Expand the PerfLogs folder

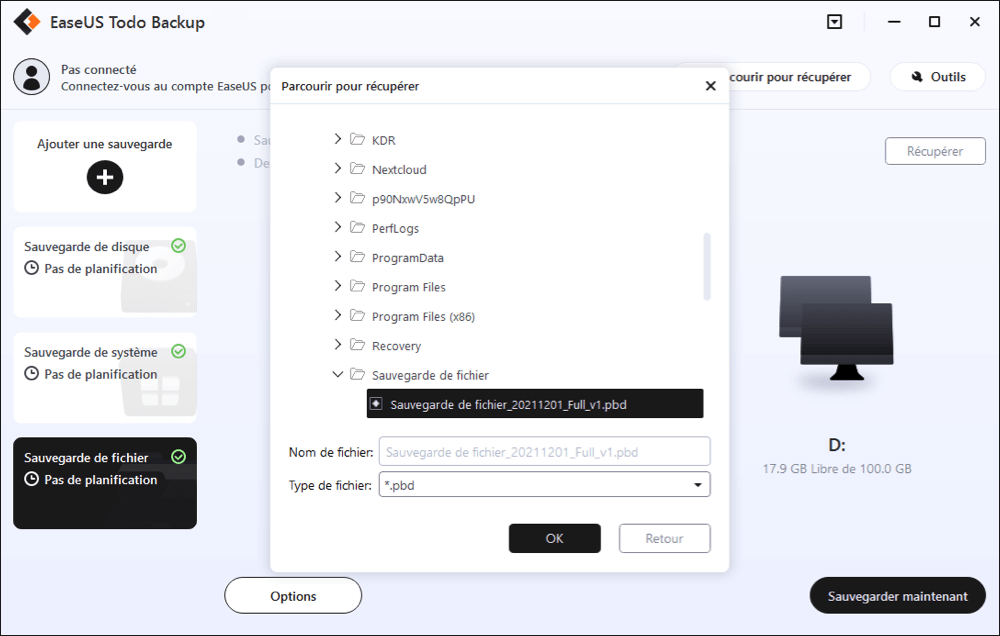point(337,227)
